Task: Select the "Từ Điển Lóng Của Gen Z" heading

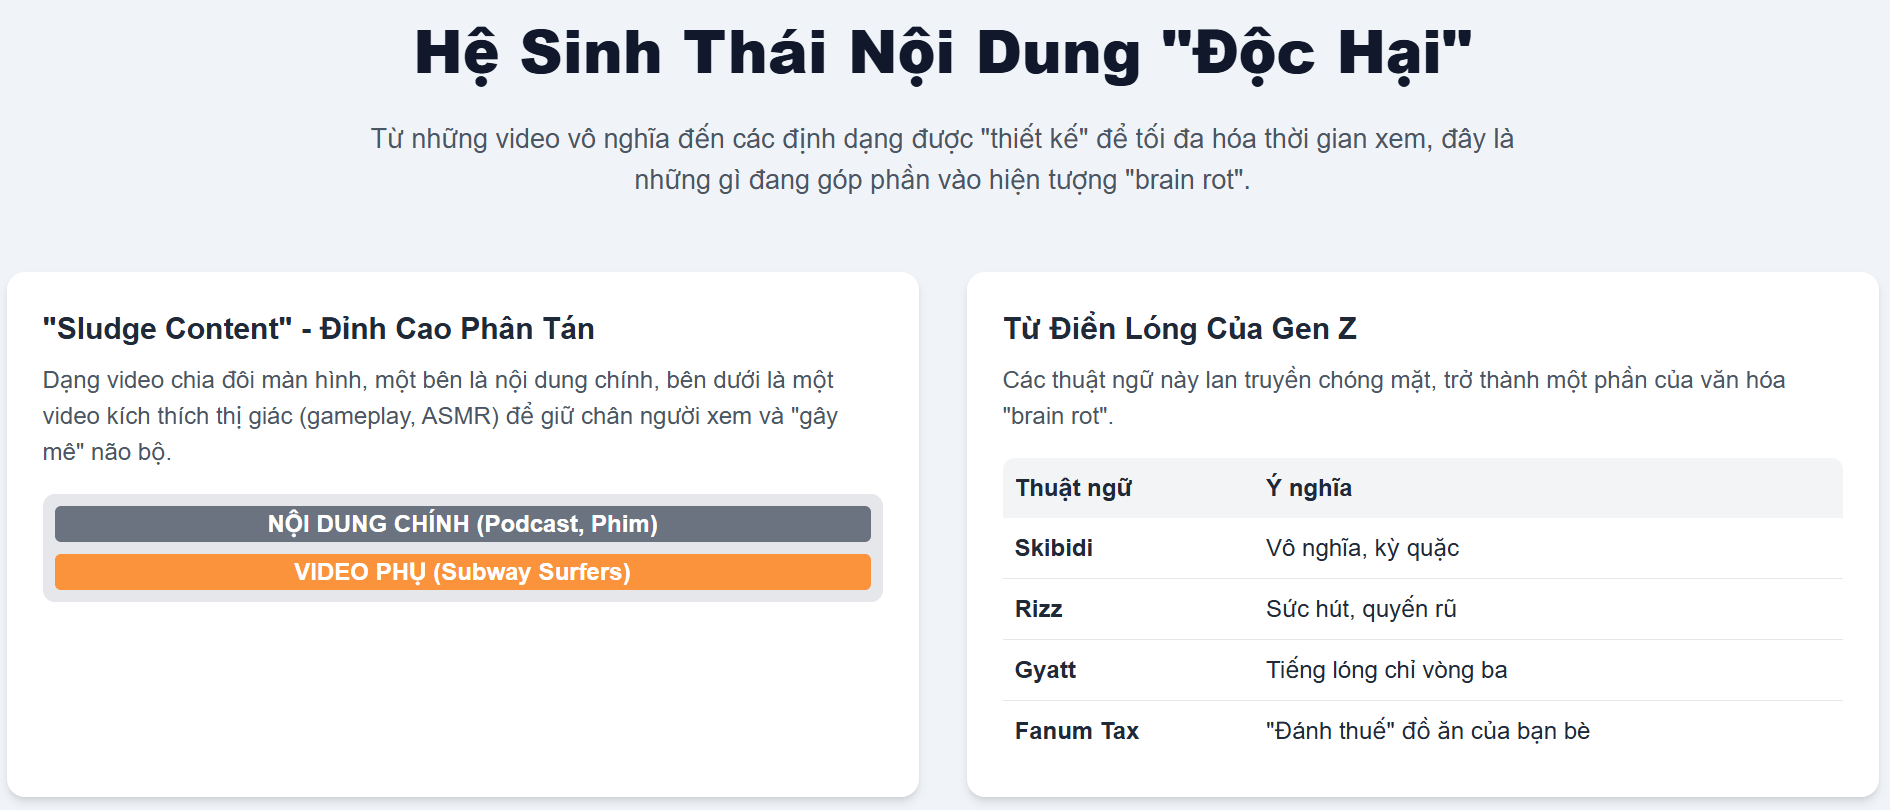Action: tap(1179, 328)
